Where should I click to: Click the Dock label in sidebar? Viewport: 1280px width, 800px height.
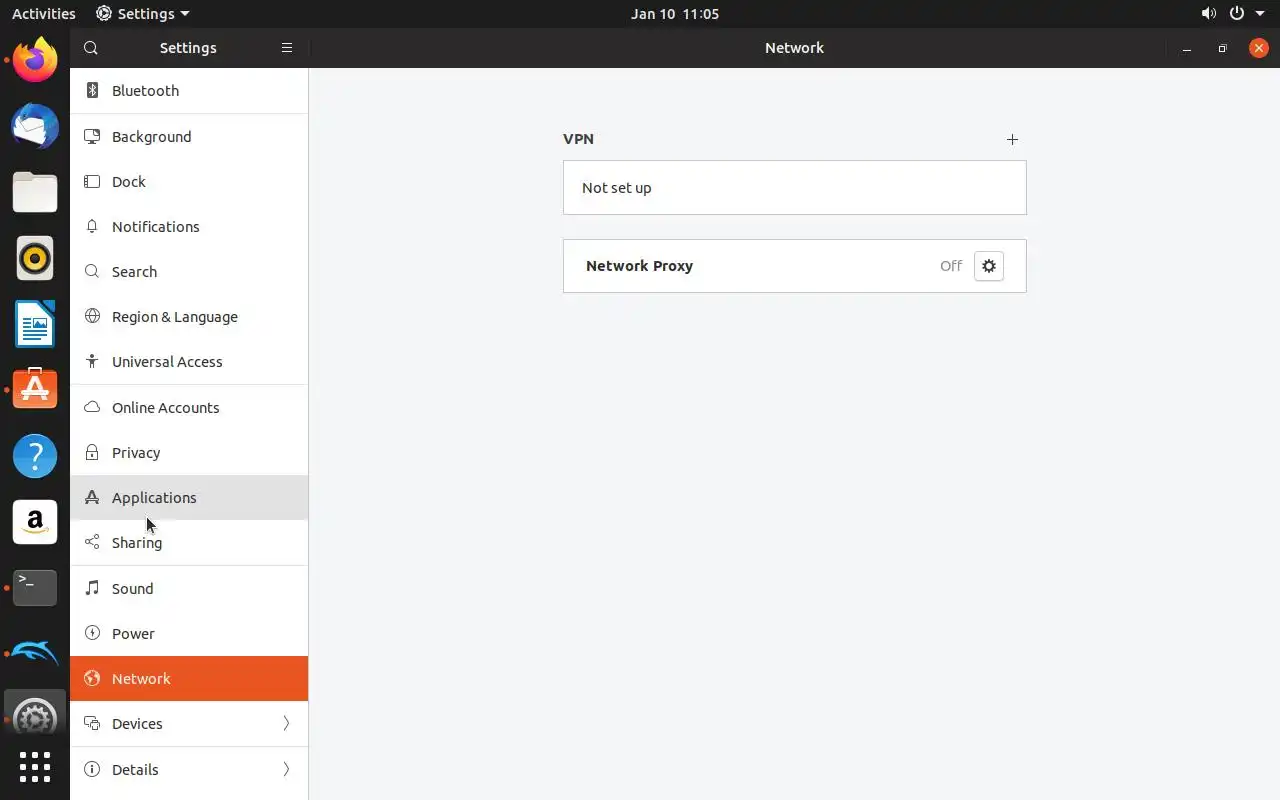[x=129, y=181]
